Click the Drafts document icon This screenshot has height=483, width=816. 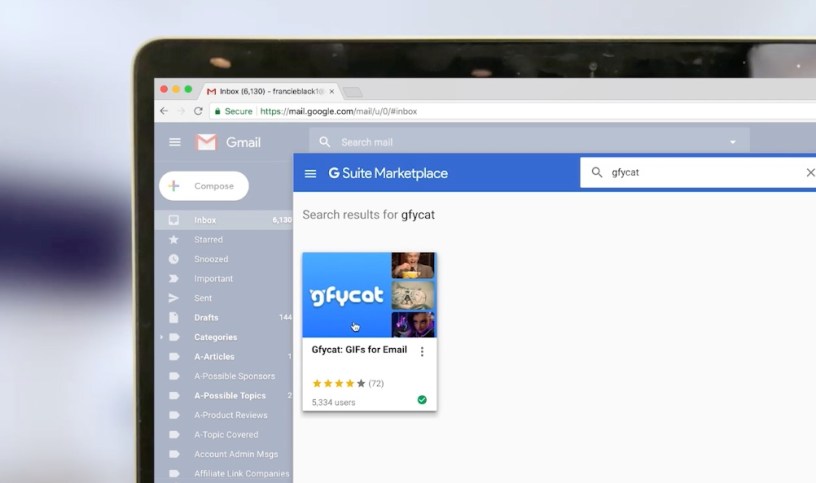tap(174, 317)
